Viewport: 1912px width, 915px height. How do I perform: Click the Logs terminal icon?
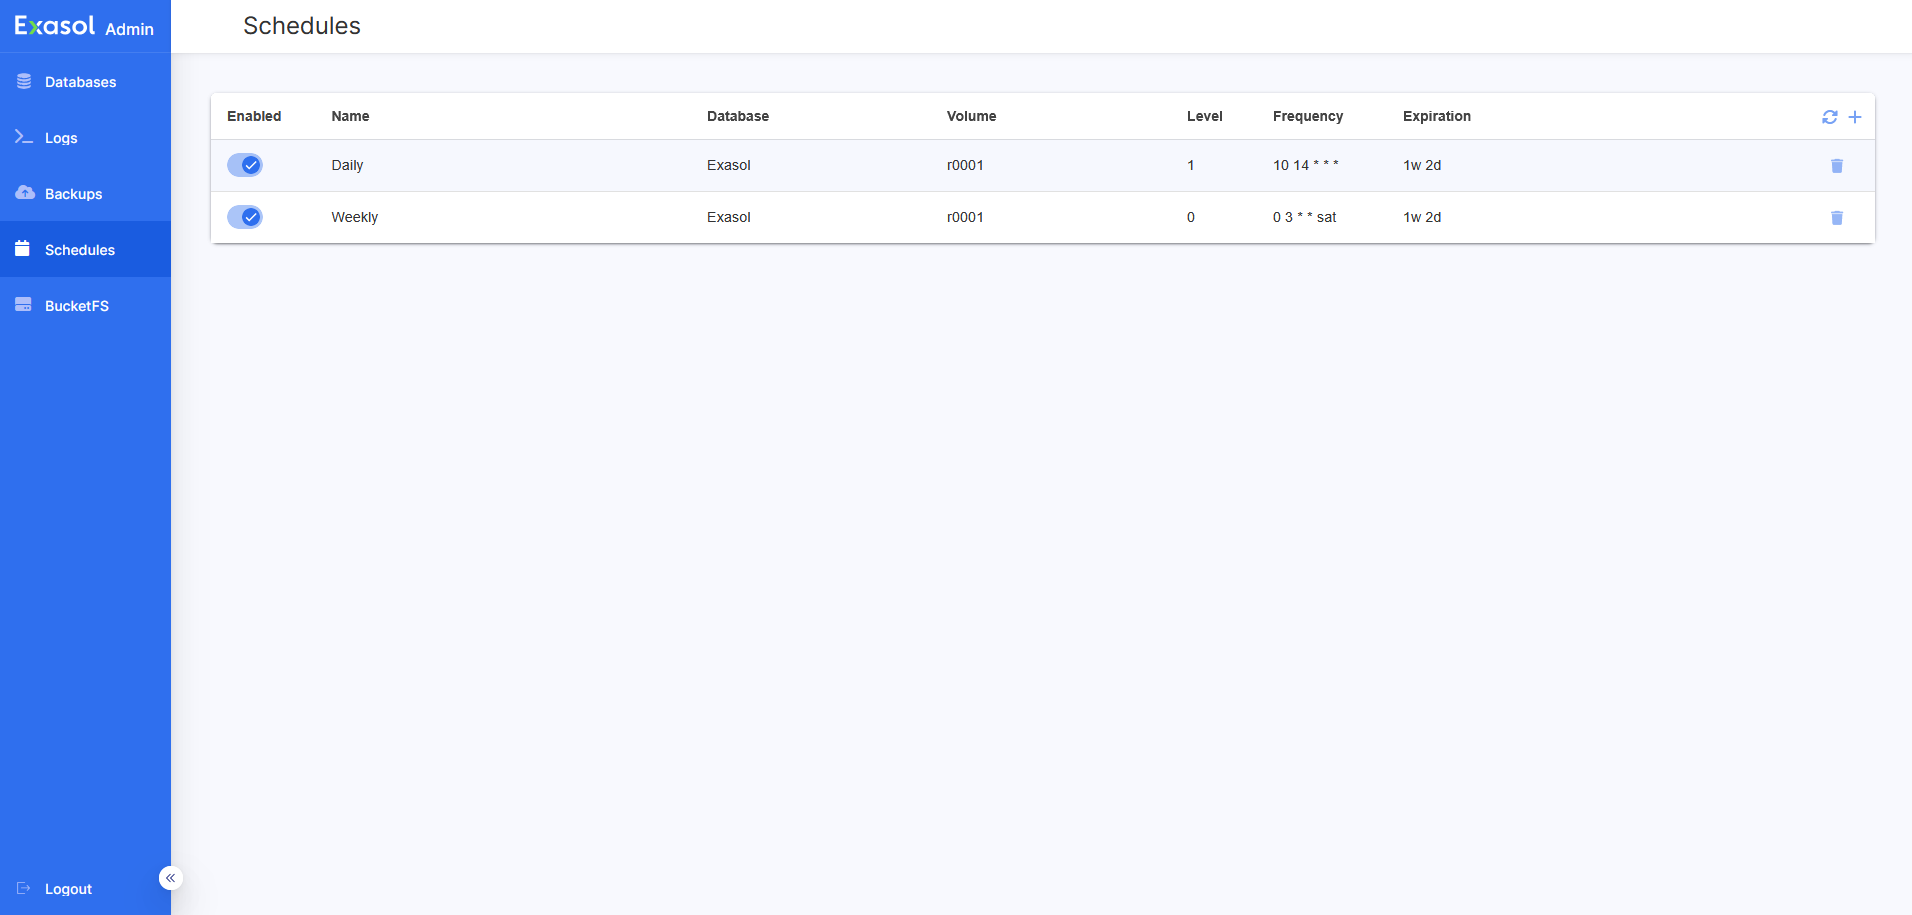[24, 137]
